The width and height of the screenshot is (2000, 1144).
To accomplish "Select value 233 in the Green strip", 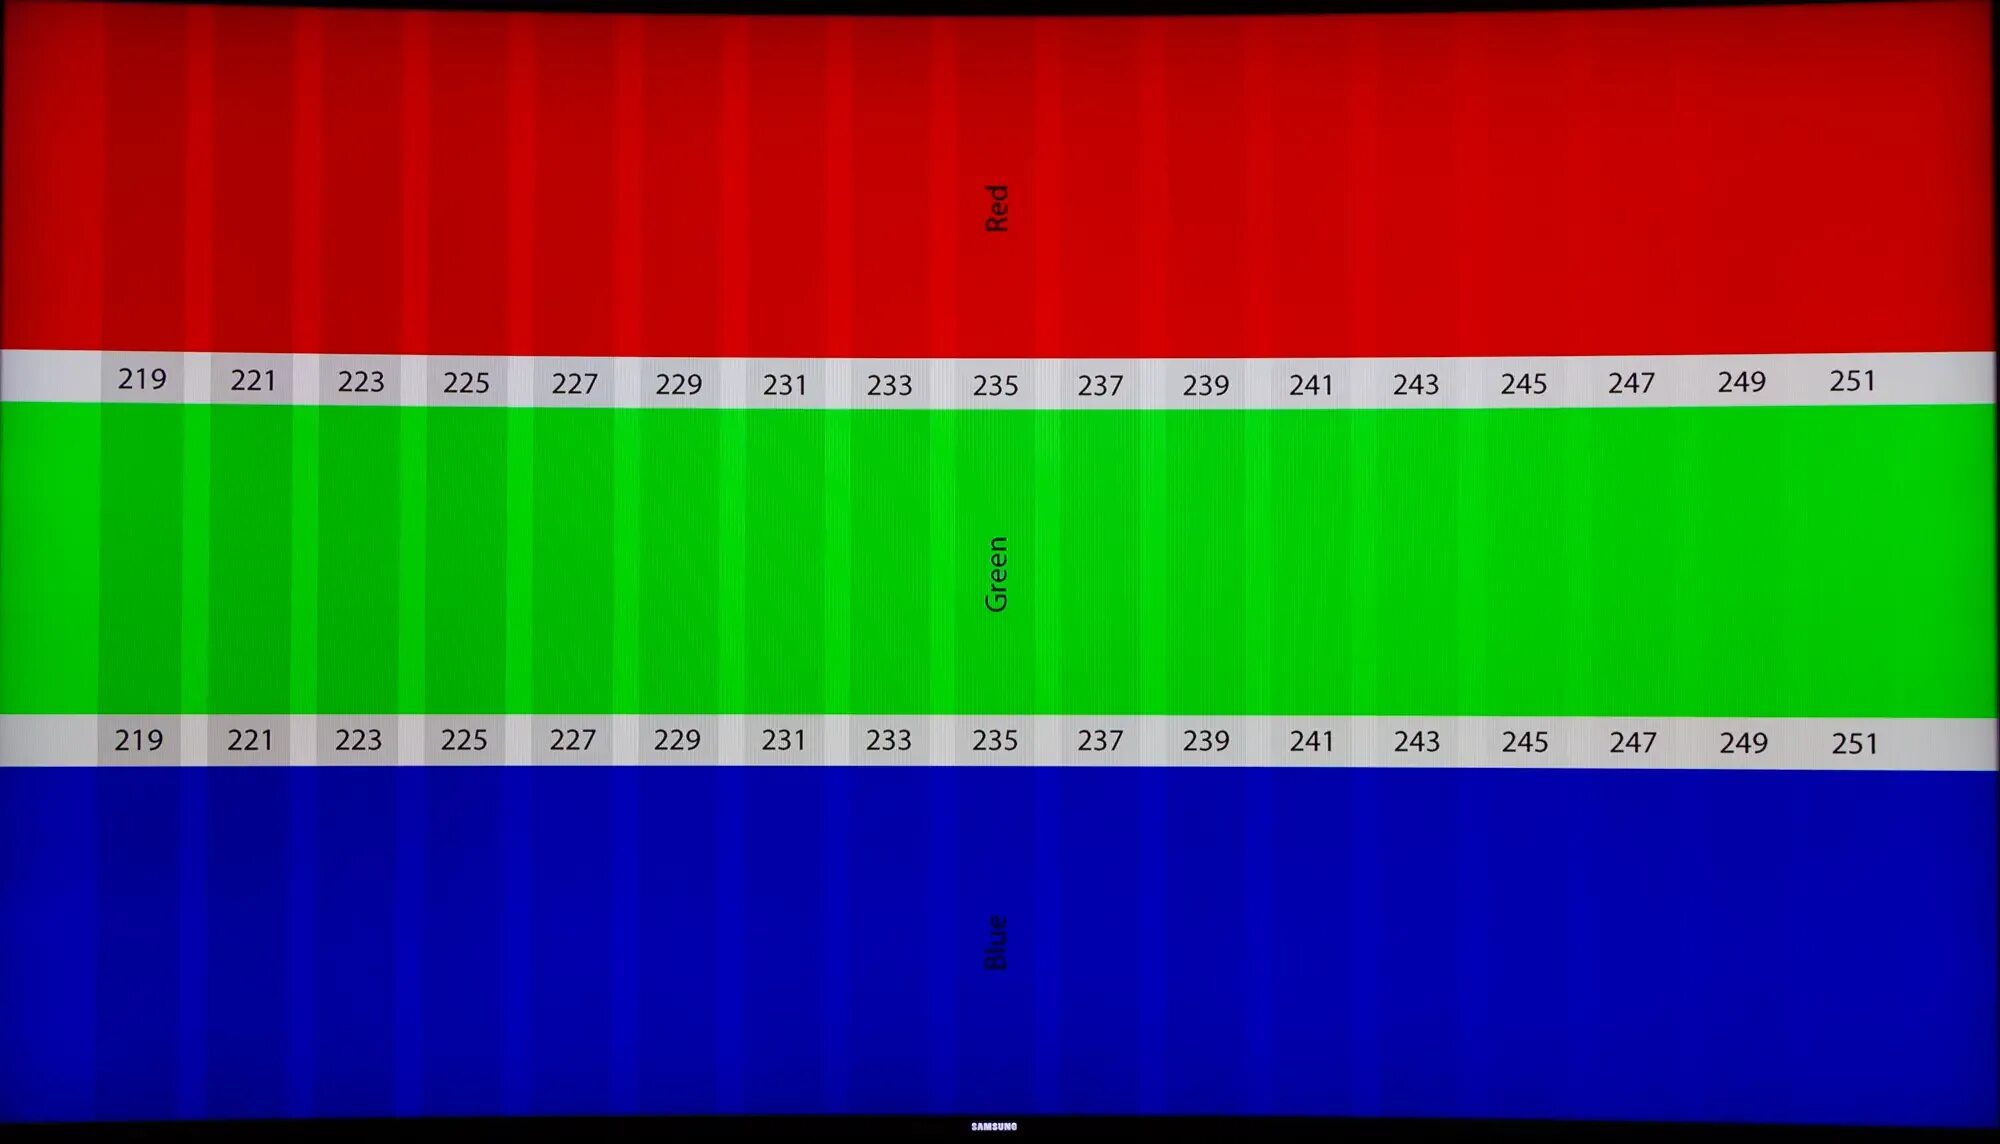I will point(890,740).
